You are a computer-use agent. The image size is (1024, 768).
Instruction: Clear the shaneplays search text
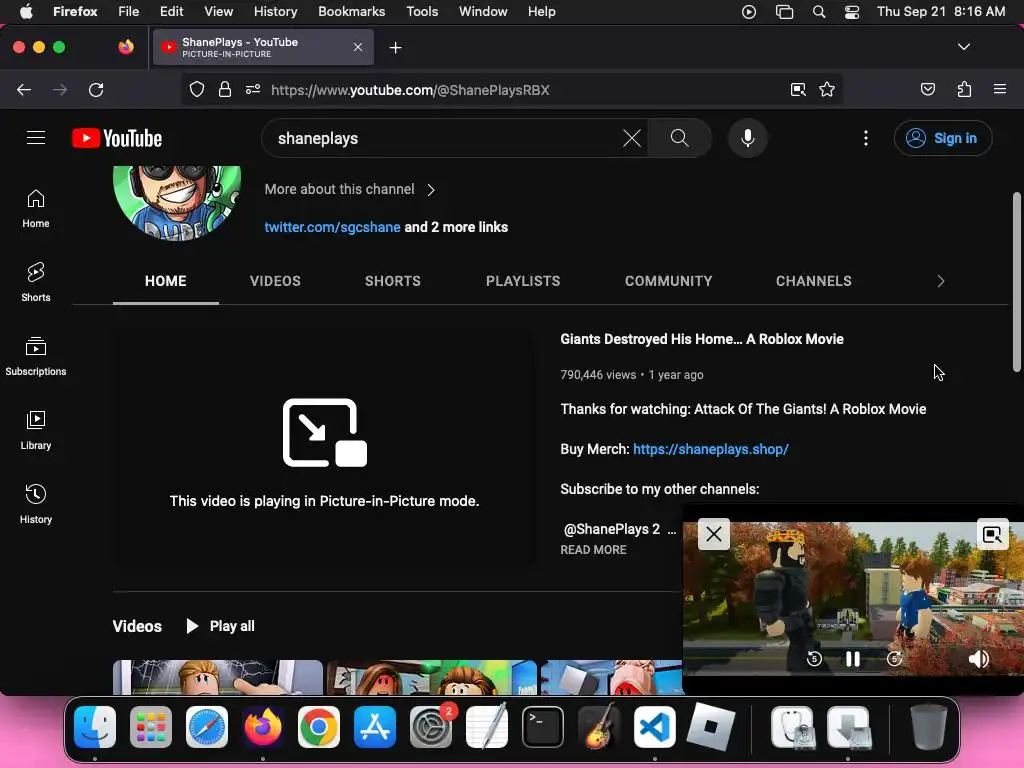632,138
